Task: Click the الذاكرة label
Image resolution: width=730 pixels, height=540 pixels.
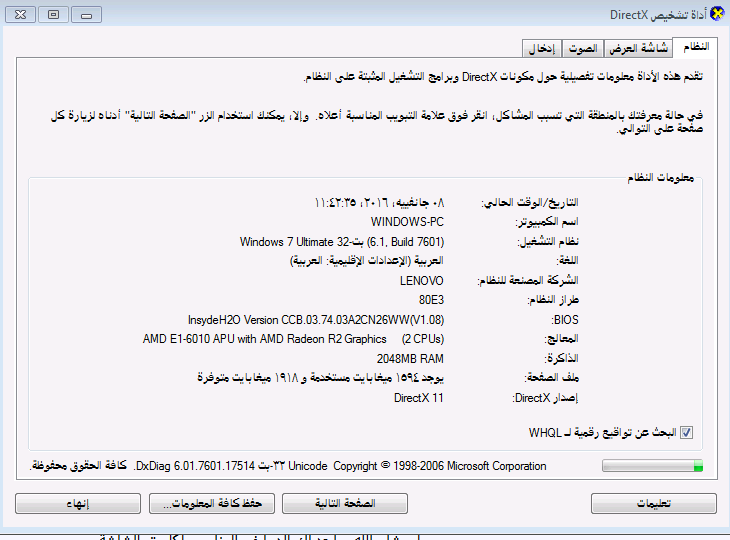Action: pos(561,359)
